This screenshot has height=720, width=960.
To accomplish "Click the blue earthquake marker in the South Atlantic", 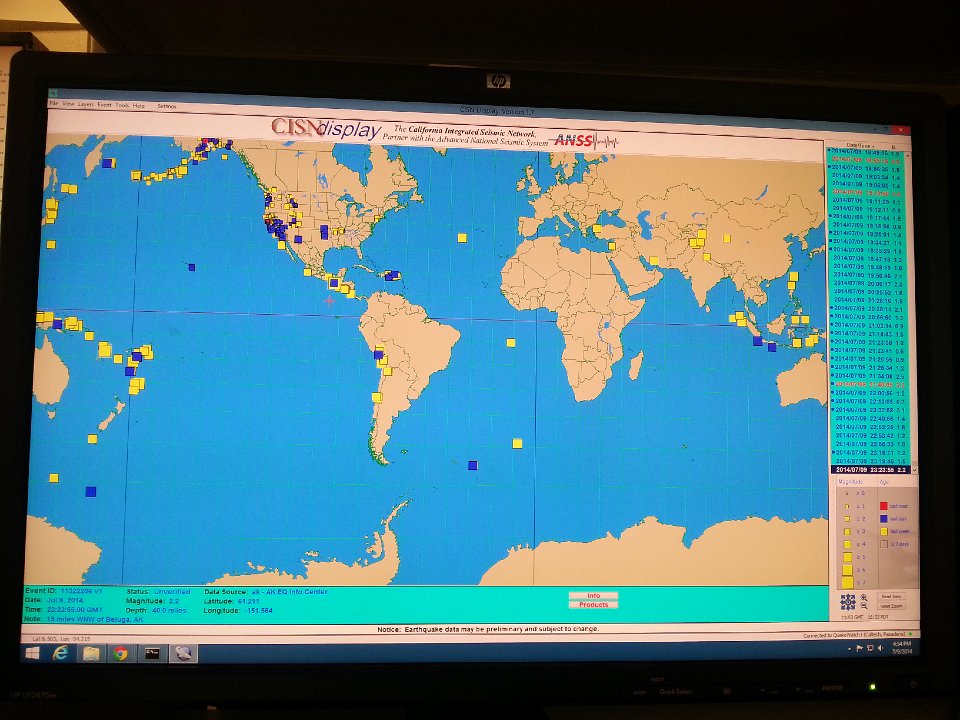I will click(x=473, y=465).
